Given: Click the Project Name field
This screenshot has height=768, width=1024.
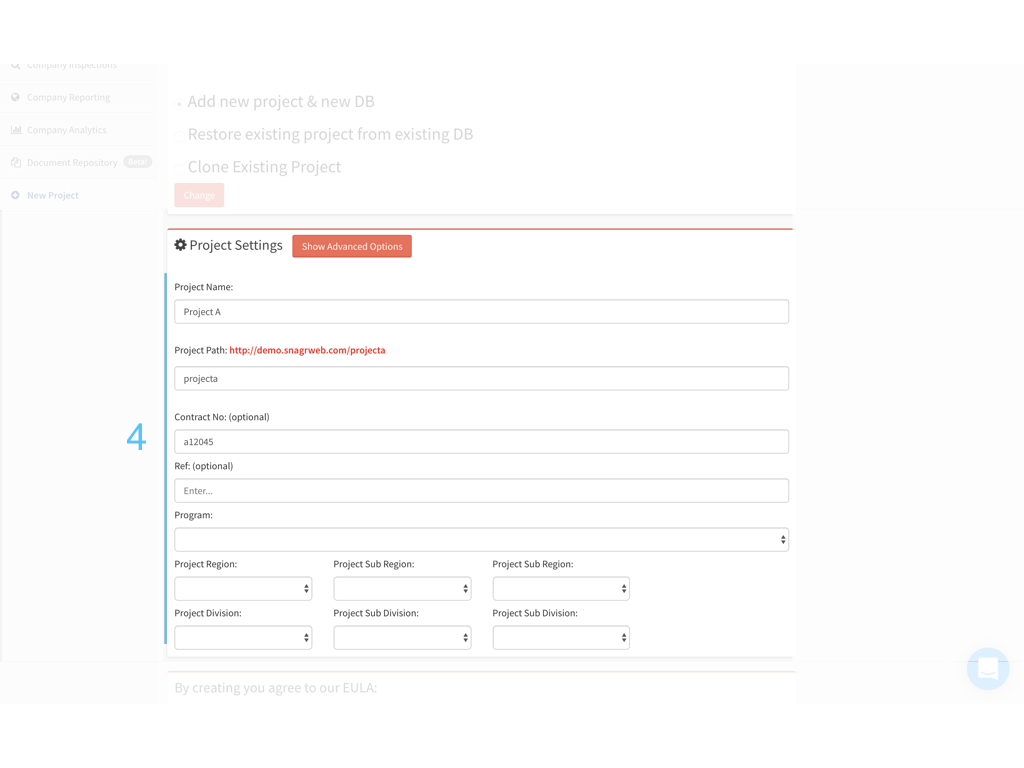Looking at the screenshot, I should coord(481,312).
